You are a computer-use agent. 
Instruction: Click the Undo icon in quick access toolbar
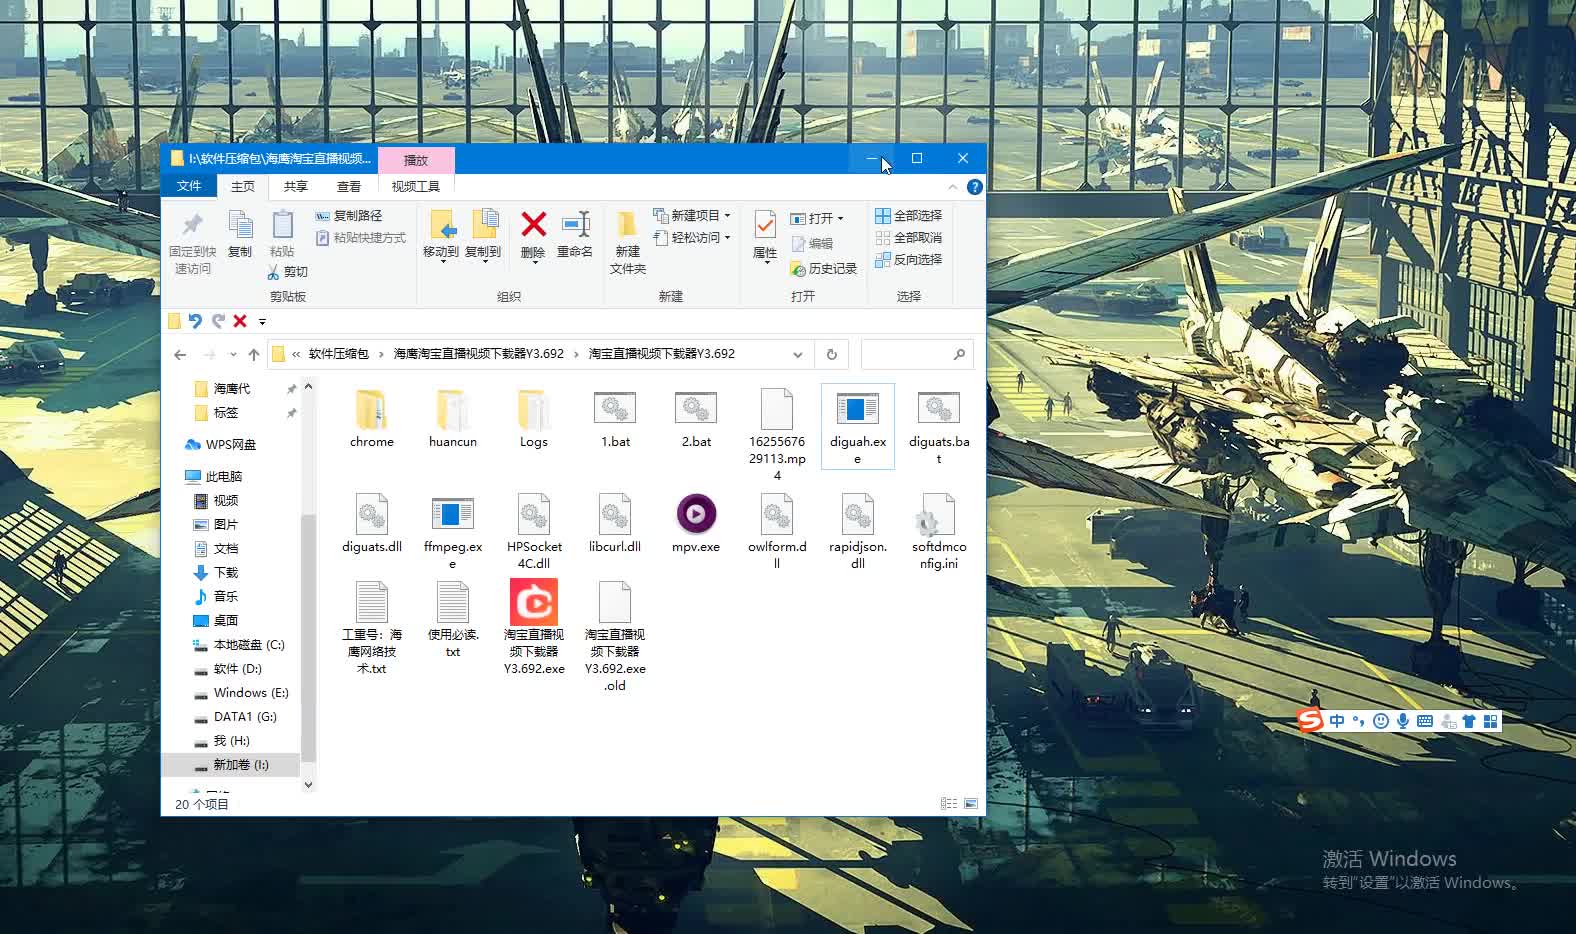[x=195, y=321]
